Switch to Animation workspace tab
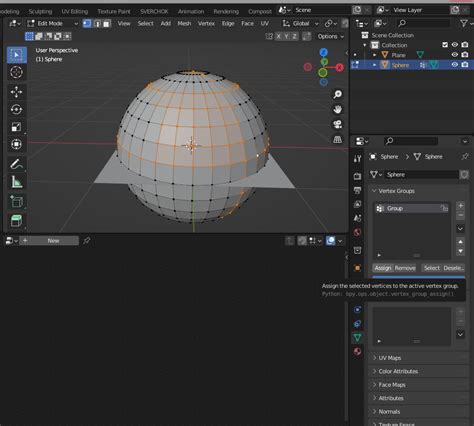474x426 pixels. click(191, 12)
